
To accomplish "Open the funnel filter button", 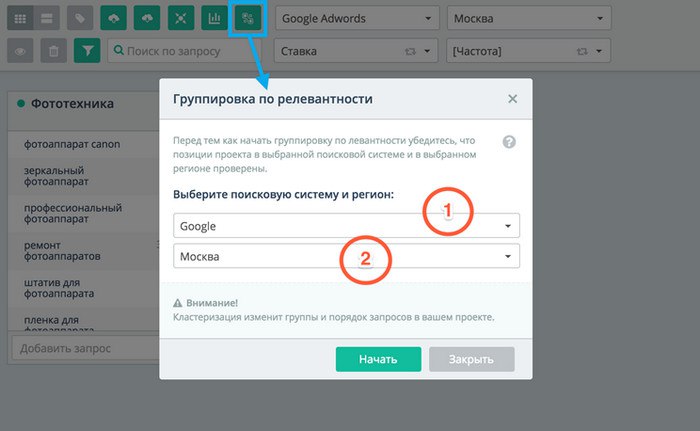I will pos(87,51).
